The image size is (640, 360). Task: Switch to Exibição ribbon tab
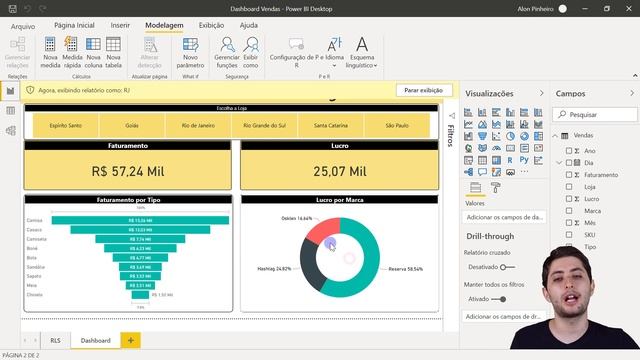[211, 25]
